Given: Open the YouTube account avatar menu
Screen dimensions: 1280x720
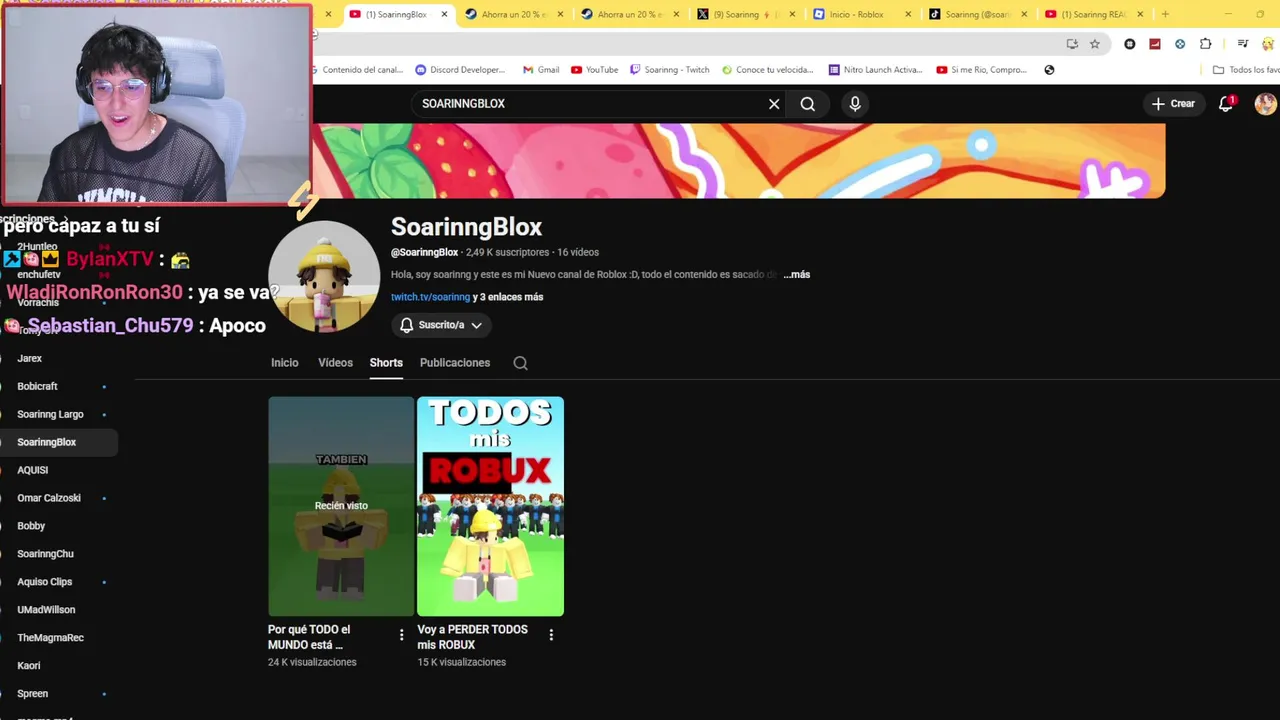Looking at the screenshot, I should click(x=1265, y=104).
